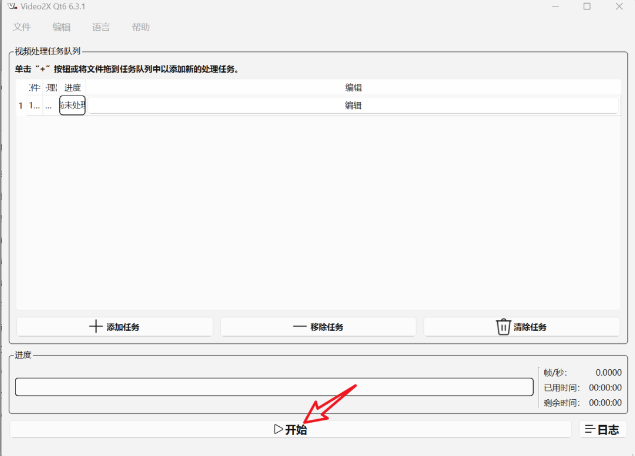The image size is (635, 456).
Task: Click the 编辑 button in the task row
Action: pos(353,105)
